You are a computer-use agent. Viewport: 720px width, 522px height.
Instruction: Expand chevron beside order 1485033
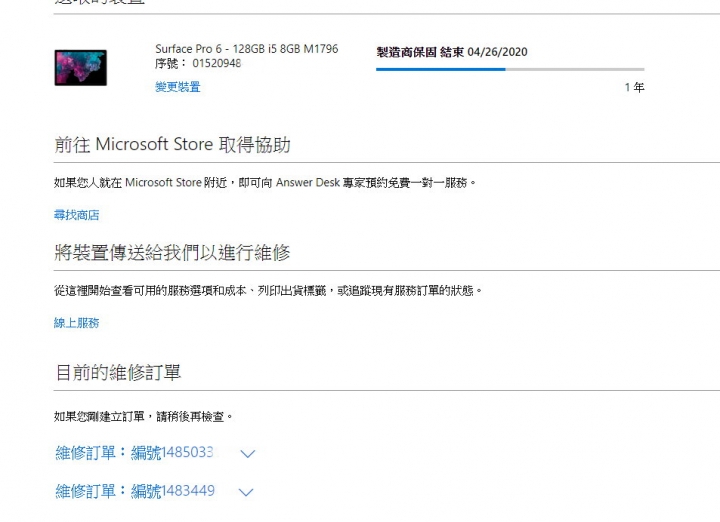pos(248,454)
